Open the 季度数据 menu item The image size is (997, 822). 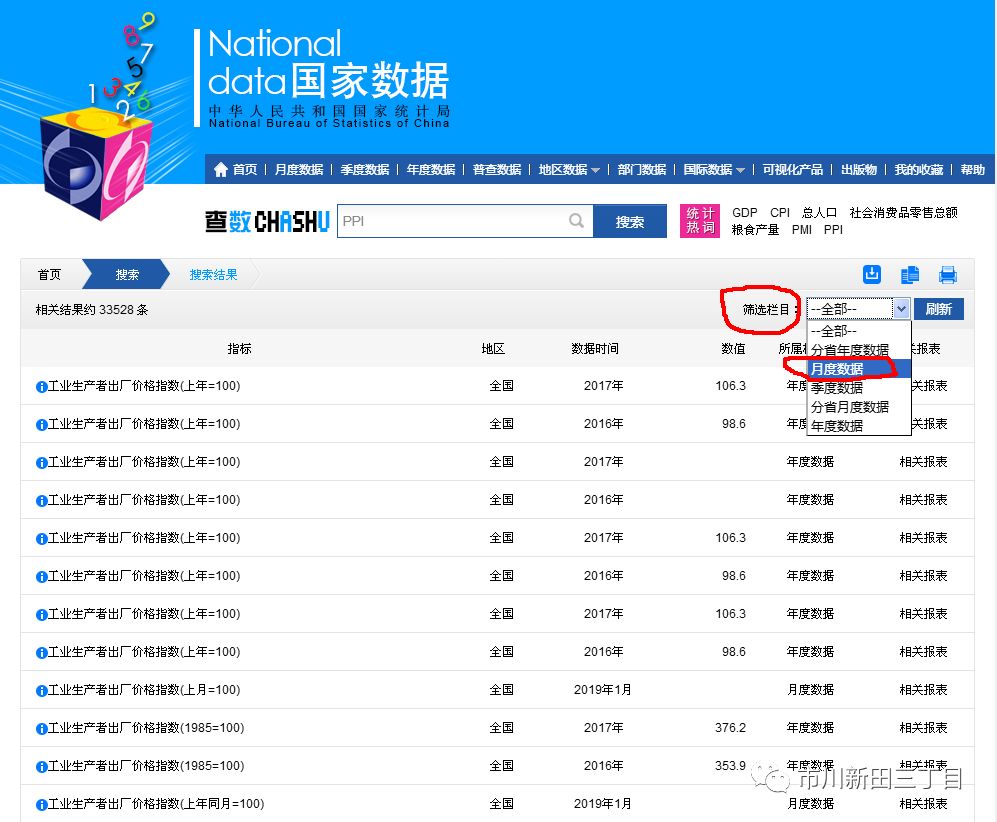pyautogui.click(x=364, y=169)
